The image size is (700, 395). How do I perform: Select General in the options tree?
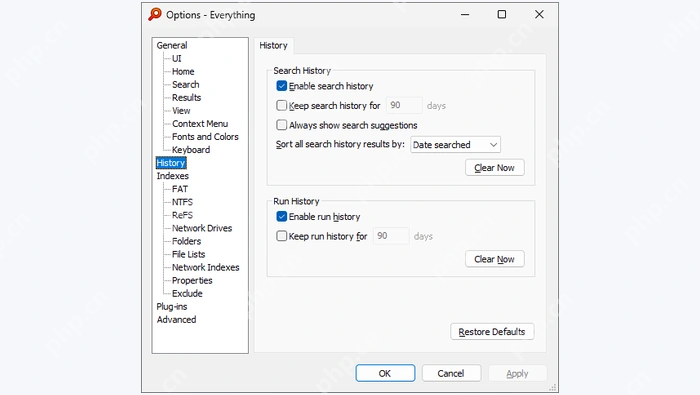(x=172, y=45)
